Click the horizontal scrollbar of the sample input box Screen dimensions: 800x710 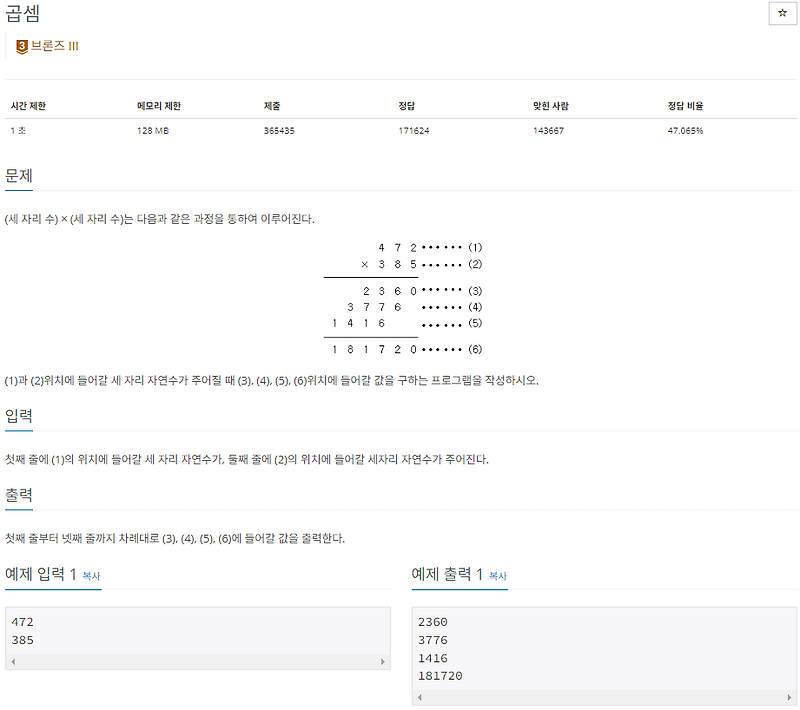point(197,661)
